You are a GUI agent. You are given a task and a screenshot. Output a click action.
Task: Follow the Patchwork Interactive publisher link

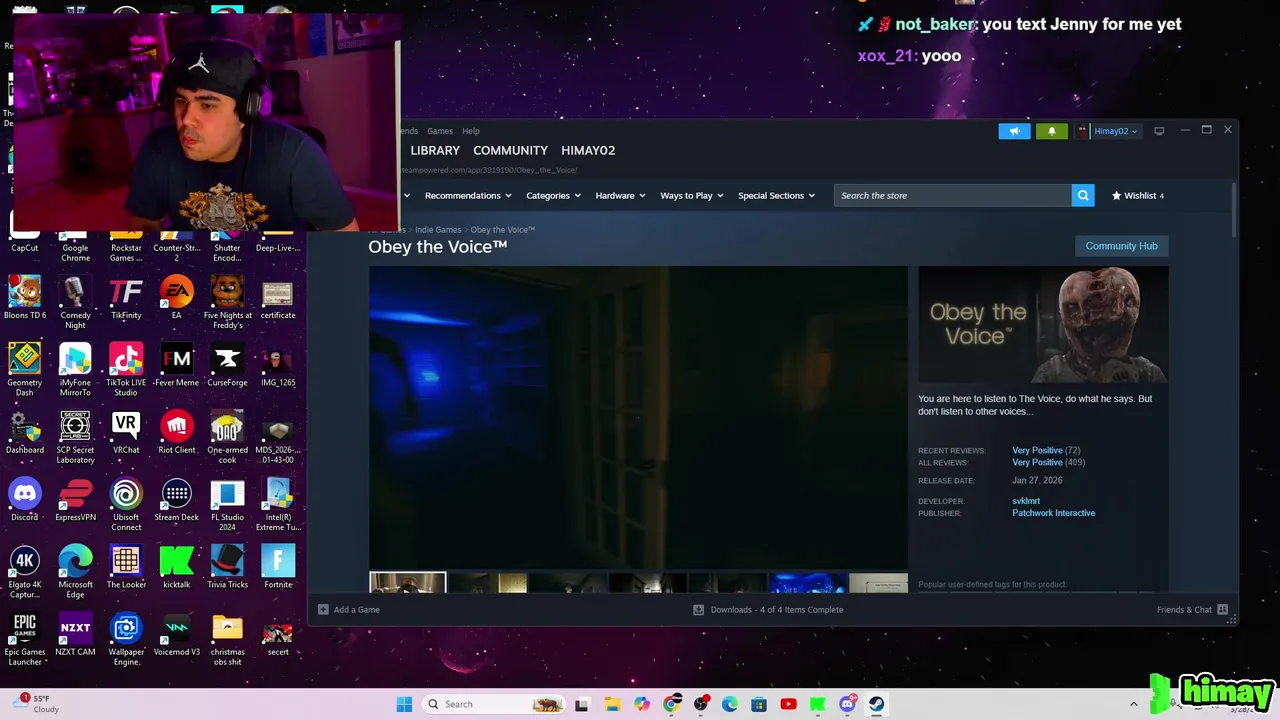click(1053, 513)
